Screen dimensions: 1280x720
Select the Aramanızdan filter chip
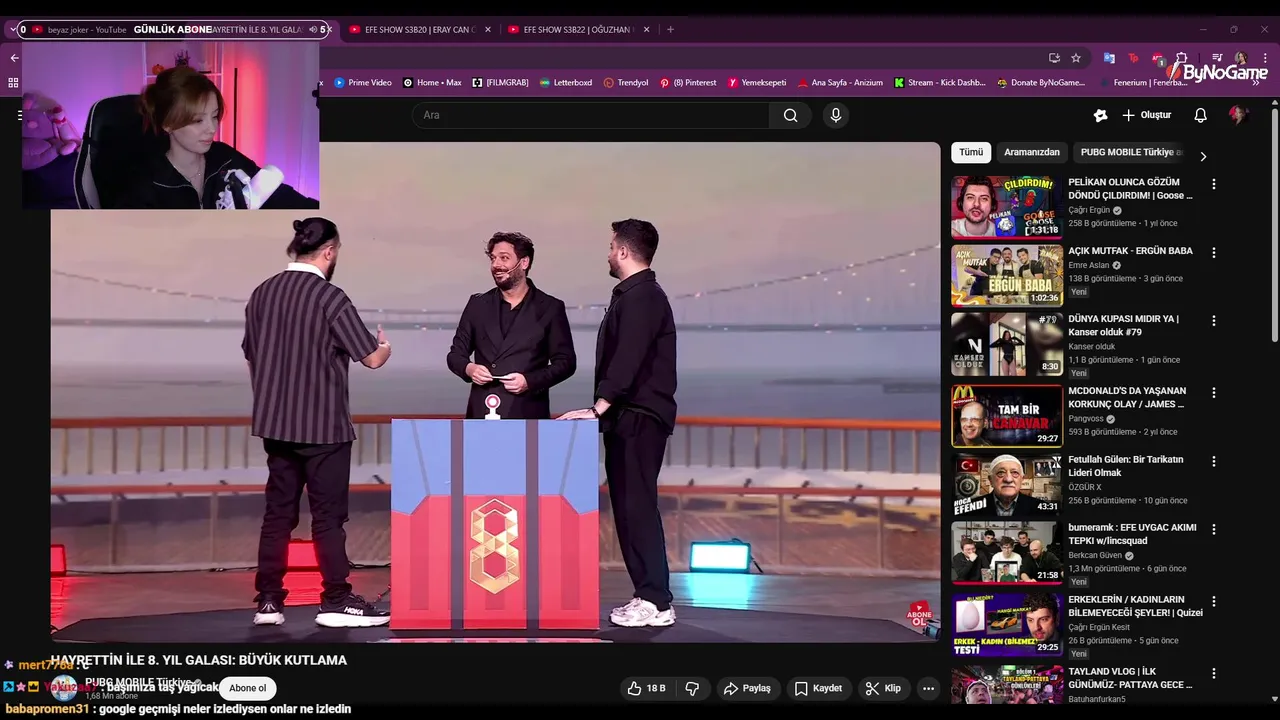tap(1032, 153)
